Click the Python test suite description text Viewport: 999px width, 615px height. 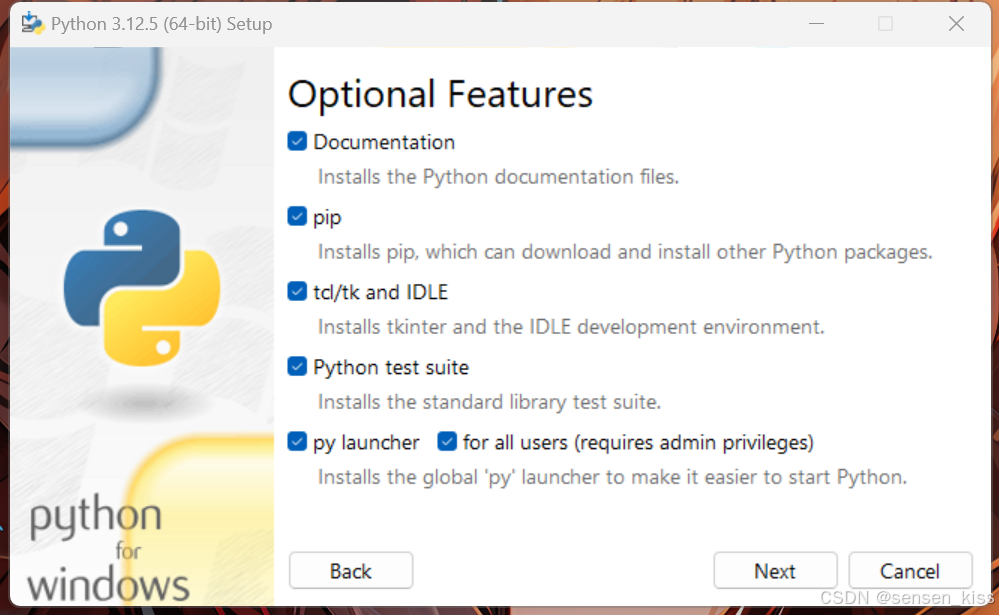[488, 401]
